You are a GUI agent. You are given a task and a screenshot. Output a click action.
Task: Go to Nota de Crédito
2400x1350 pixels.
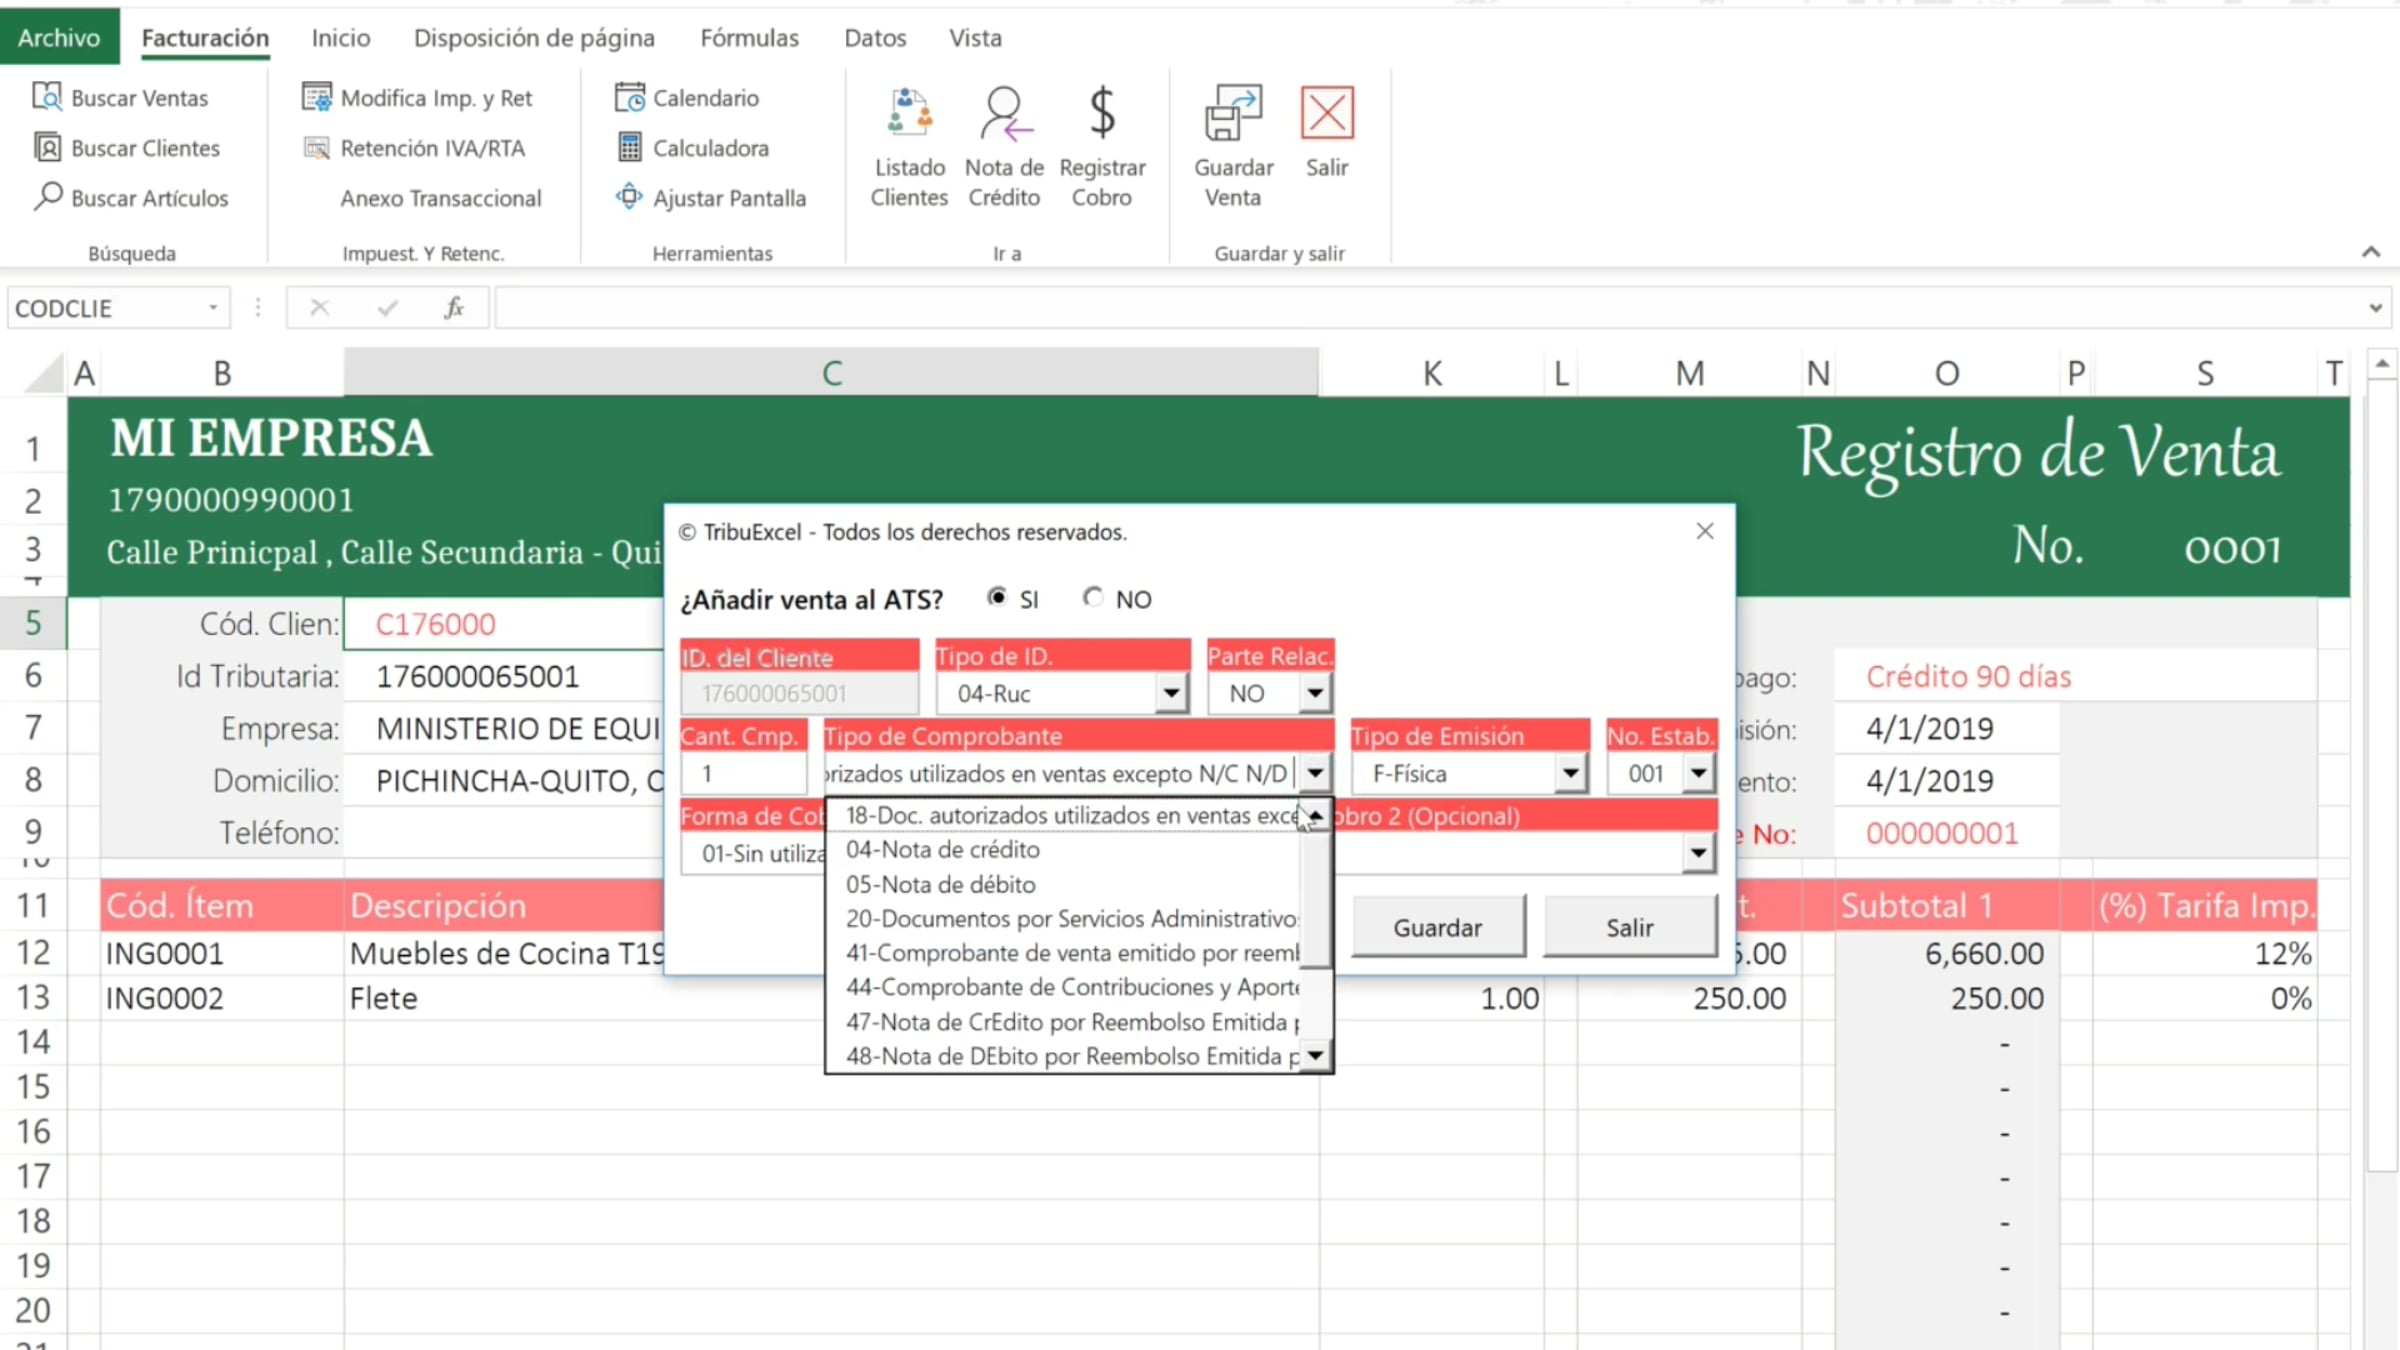(1004, 147)
